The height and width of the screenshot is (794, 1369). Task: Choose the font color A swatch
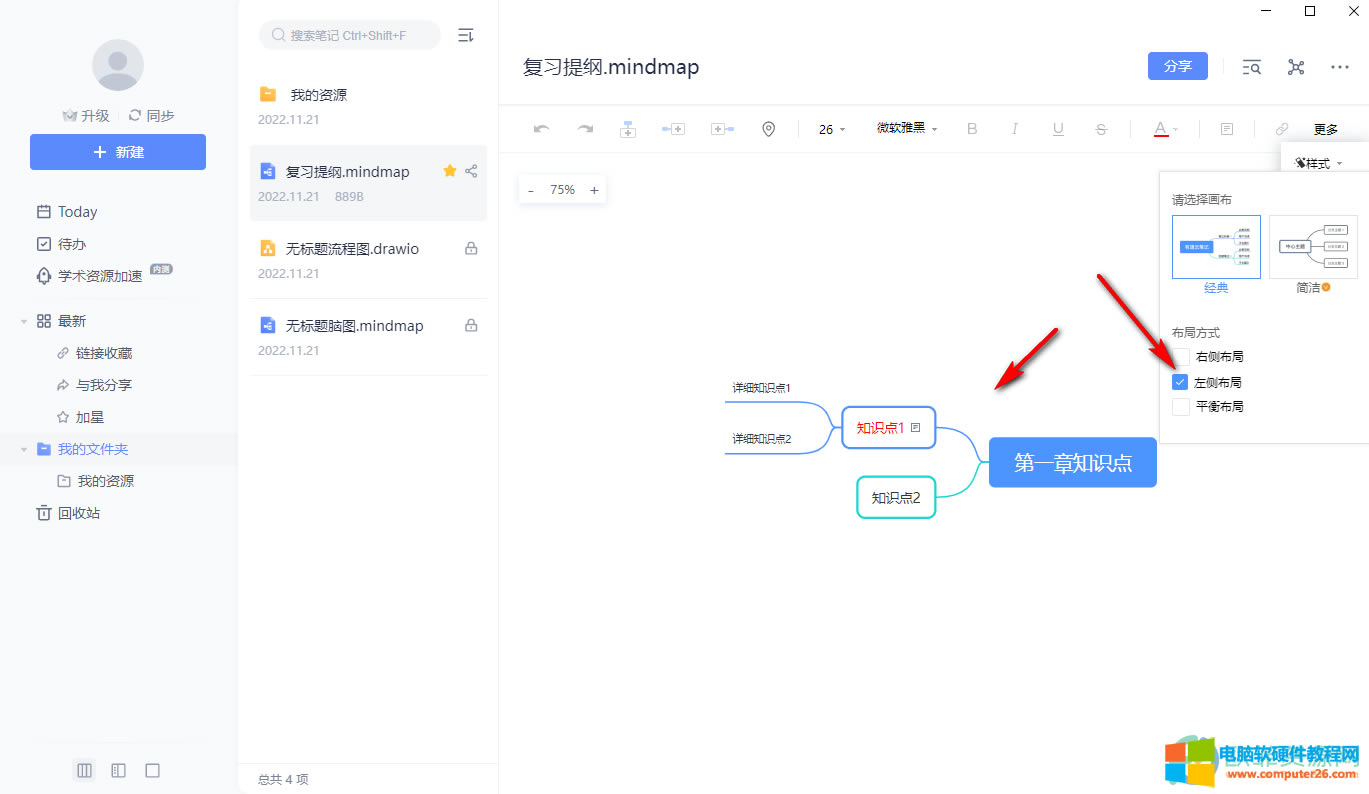(x=1160, y=129)
